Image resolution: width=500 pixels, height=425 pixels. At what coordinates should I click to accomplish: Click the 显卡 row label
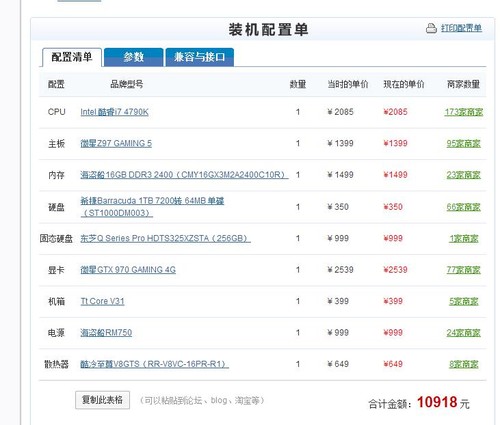pos(56,270)
